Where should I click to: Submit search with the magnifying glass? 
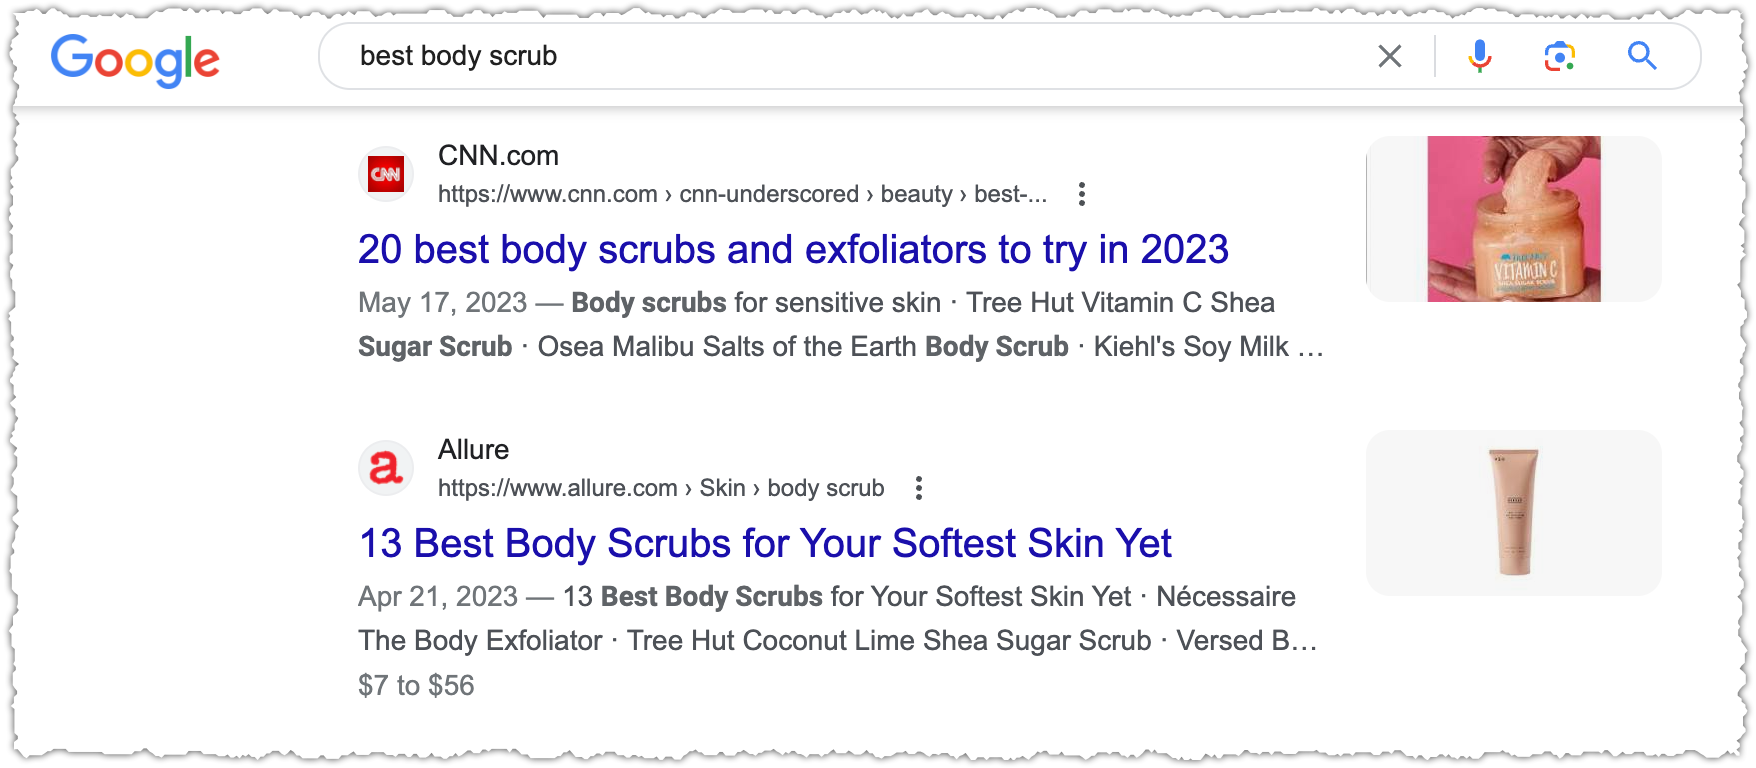(1642, 56)
